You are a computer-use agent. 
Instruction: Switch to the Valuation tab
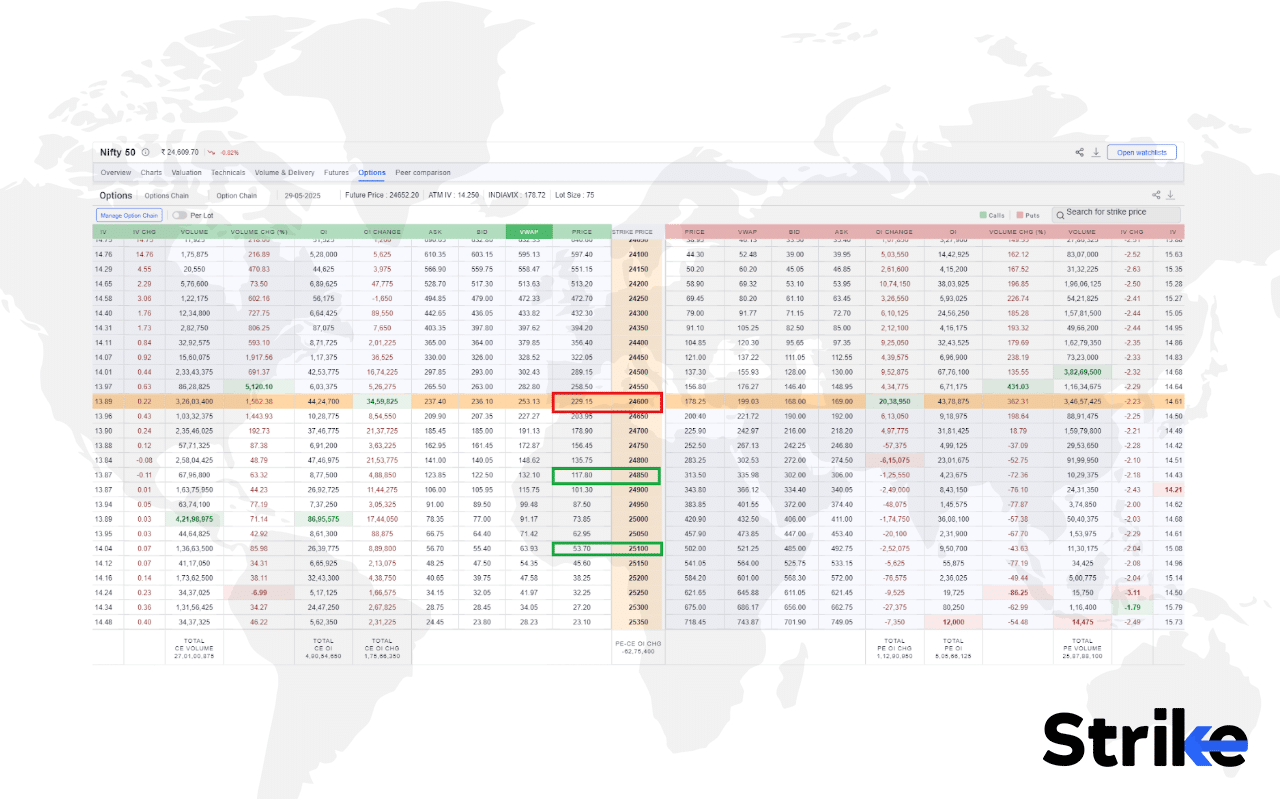(187, 173)
